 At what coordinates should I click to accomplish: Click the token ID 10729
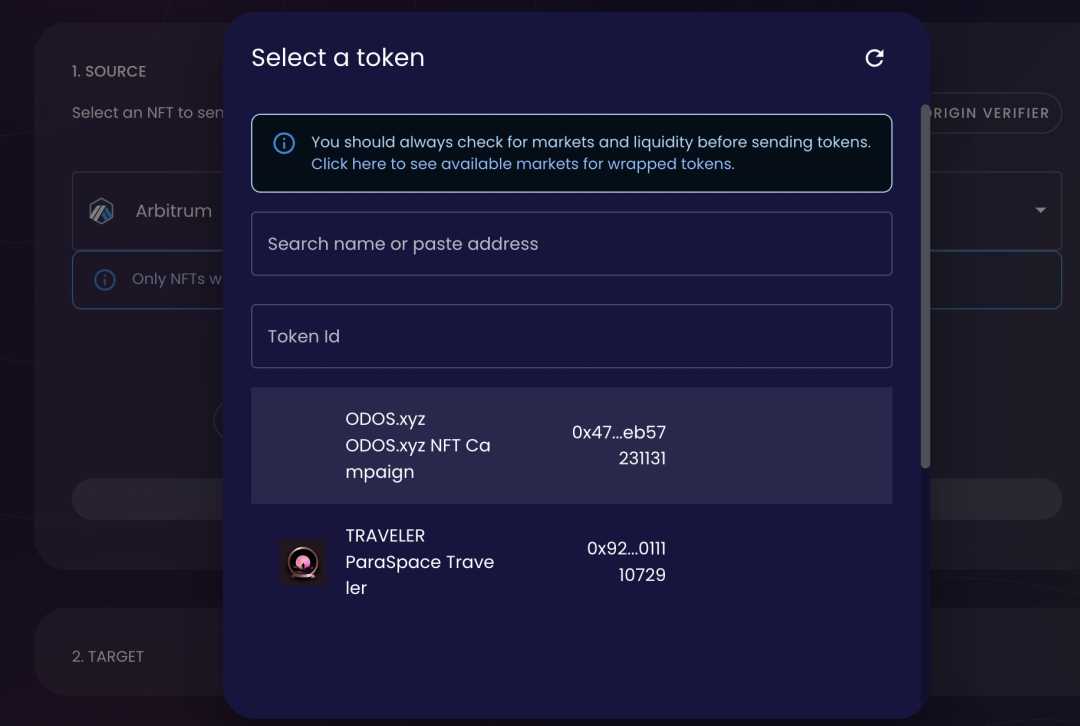point(643,575)
